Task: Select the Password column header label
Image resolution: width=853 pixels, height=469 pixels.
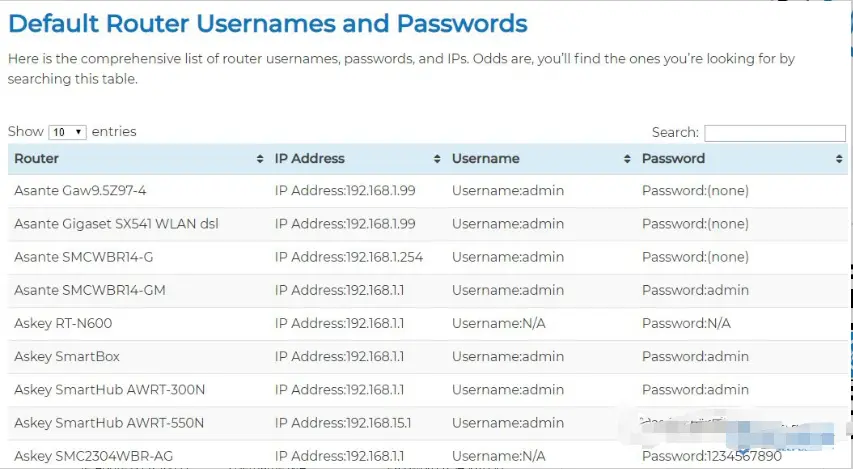Action: [673, 158]
